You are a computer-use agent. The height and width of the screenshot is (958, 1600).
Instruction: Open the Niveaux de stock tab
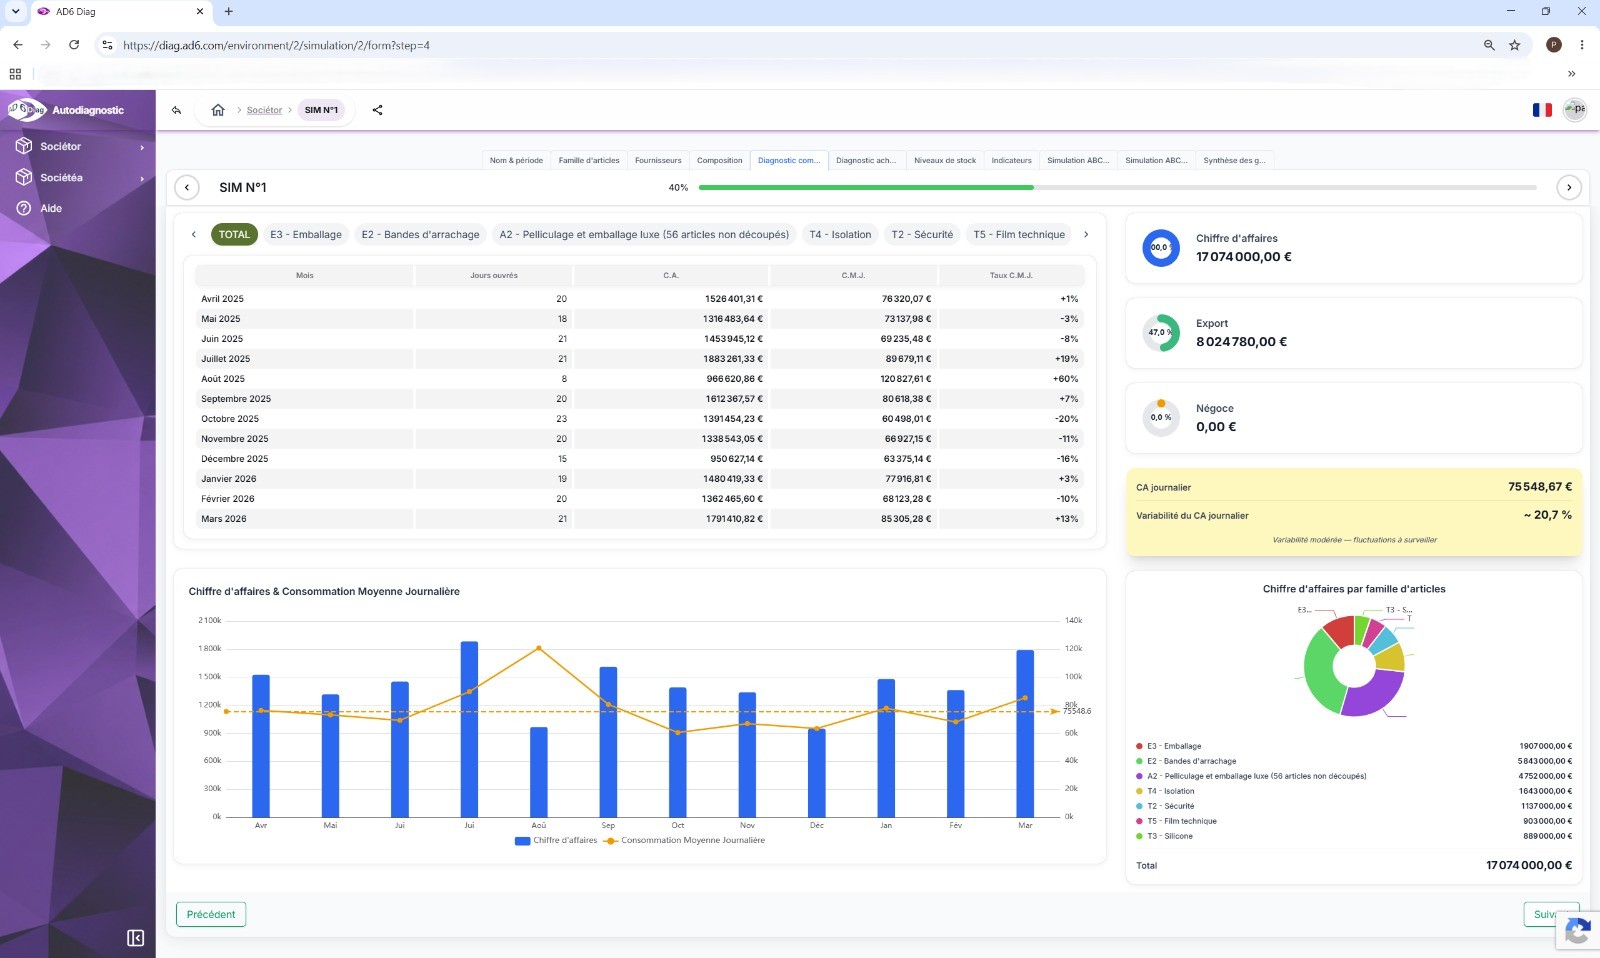945,160
